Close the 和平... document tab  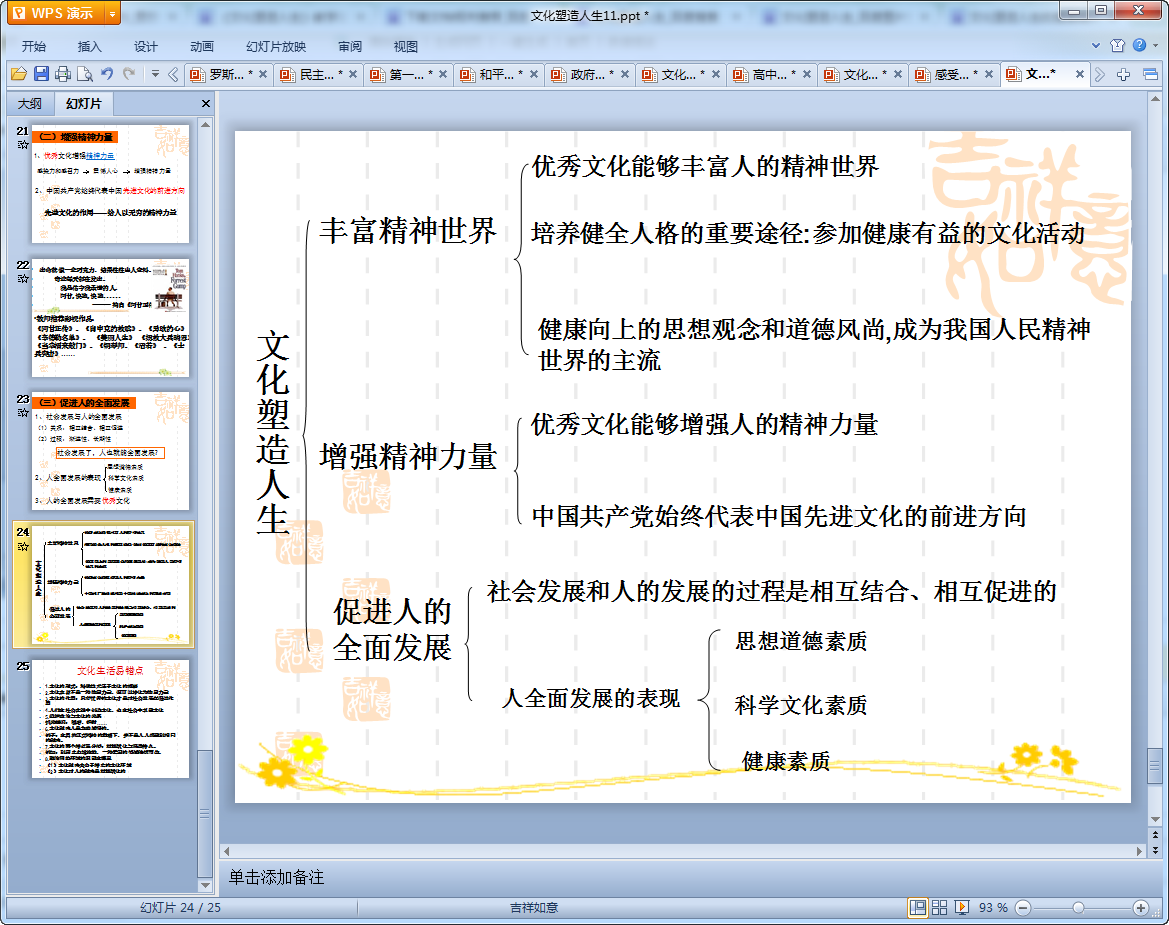[x=534, y=75]
